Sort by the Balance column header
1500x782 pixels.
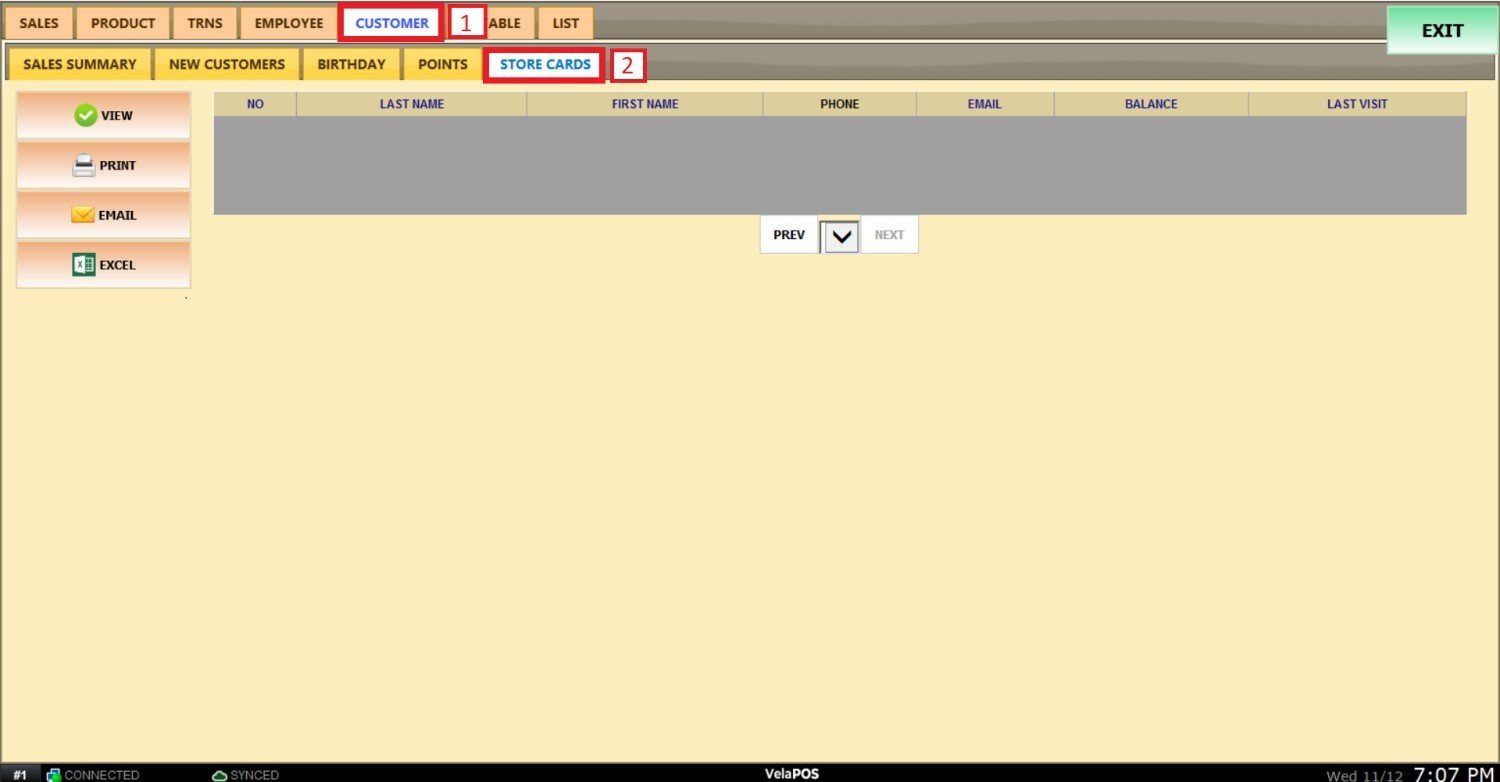[1150, 104]
